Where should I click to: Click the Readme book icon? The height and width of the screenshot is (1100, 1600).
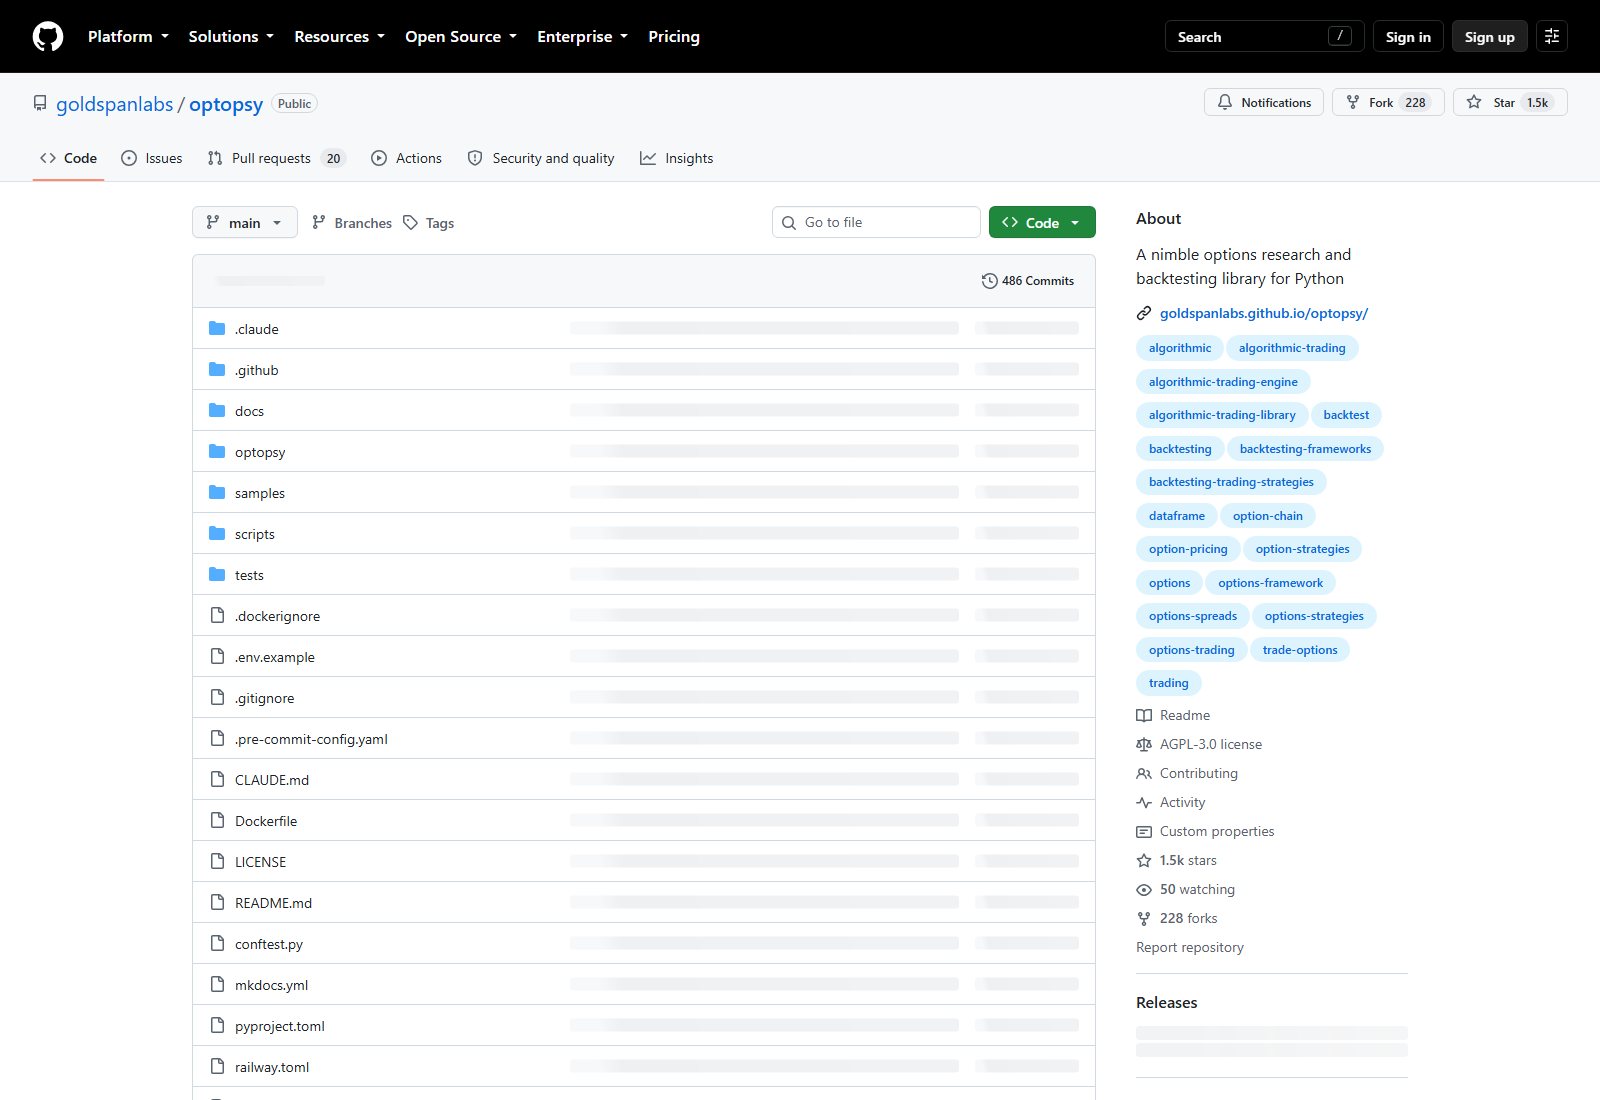point(1144,715)
